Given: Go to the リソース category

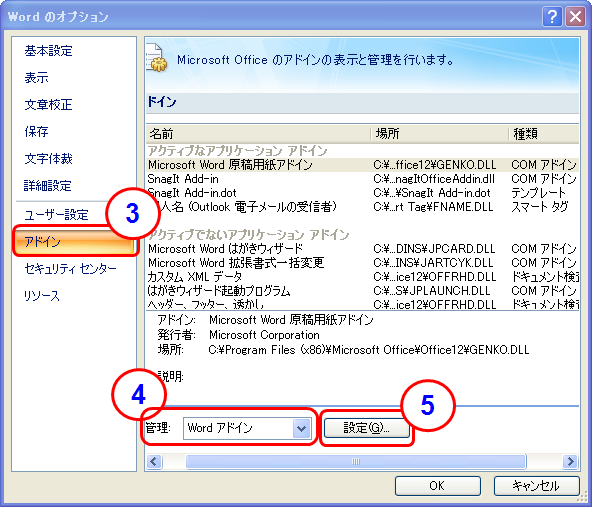Looking at the screenshot, I should click(42, 296).
